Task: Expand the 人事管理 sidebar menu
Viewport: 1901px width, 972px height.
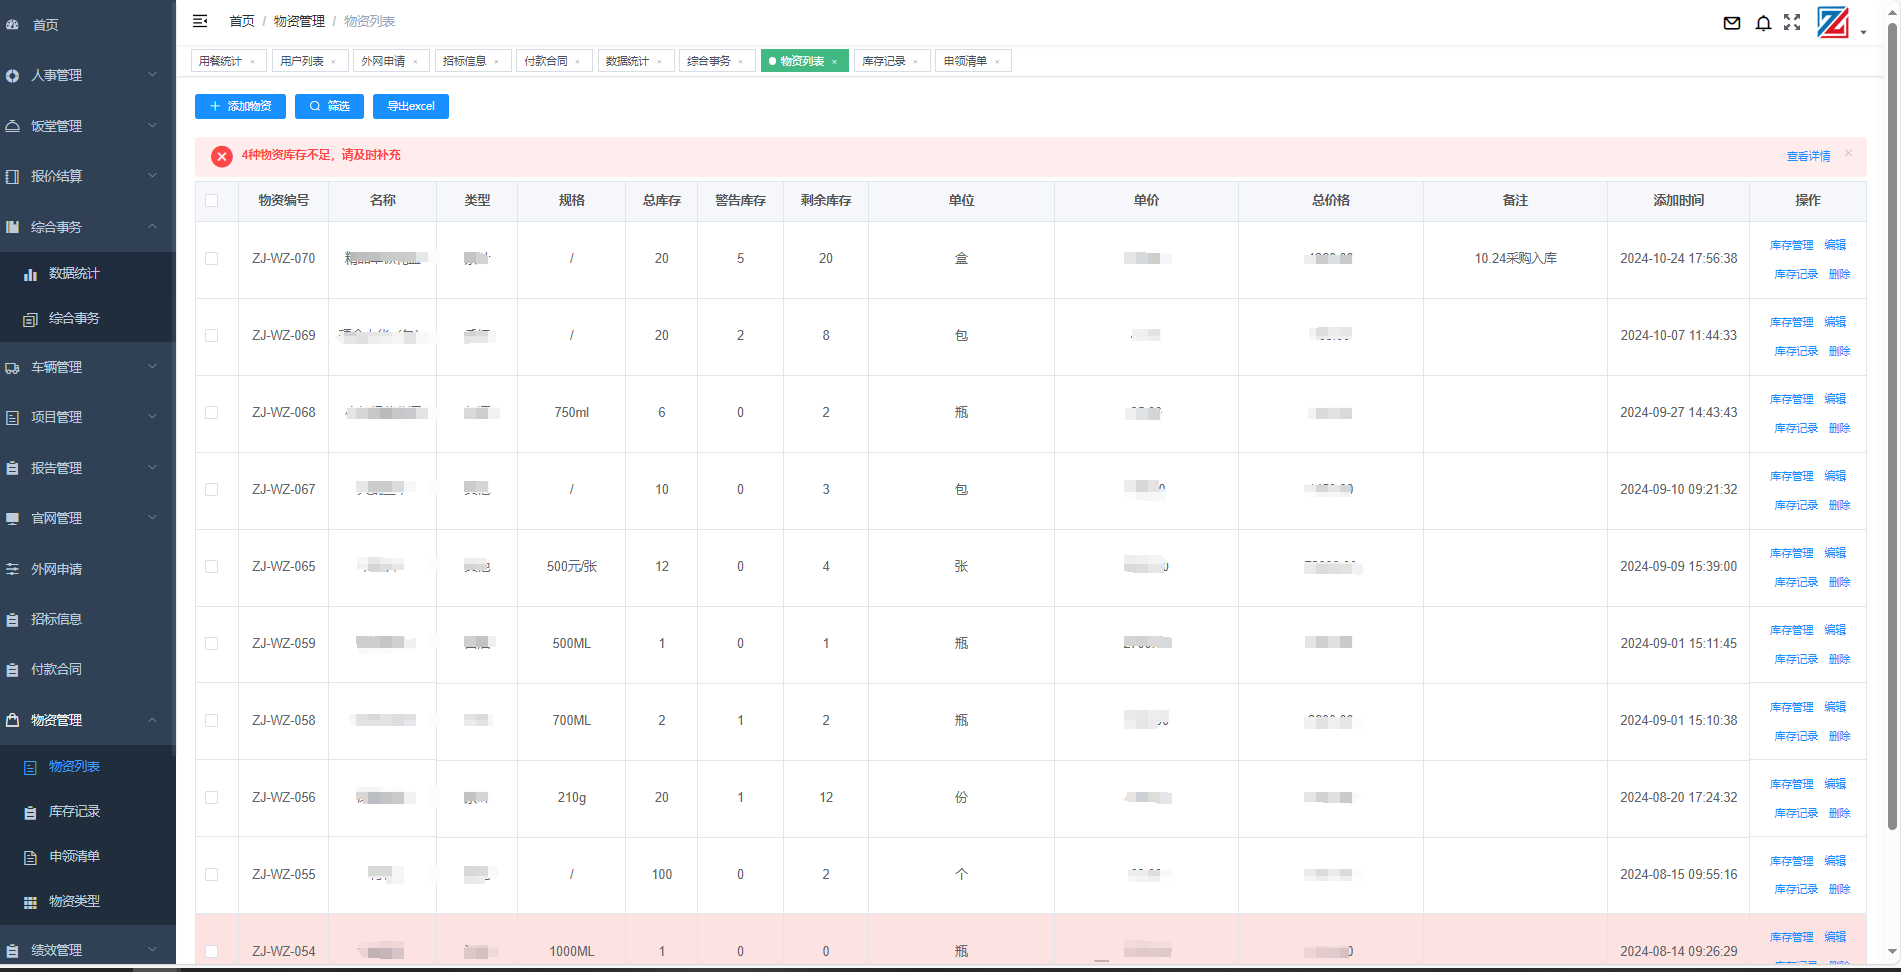Action: 80,75
